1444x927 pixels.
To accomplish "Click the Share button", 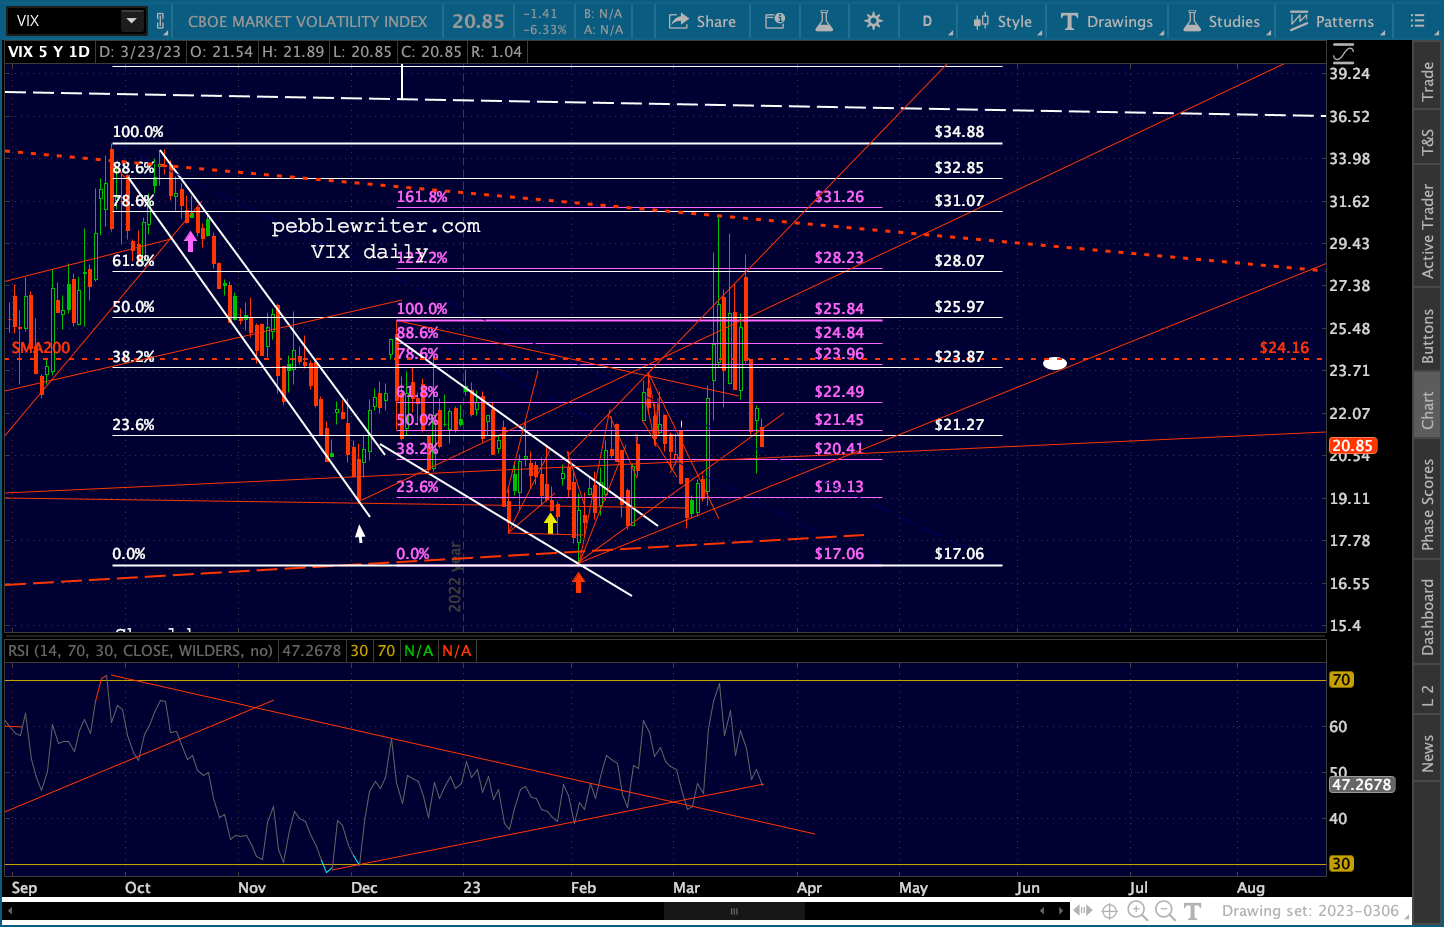I will (702, 21).
